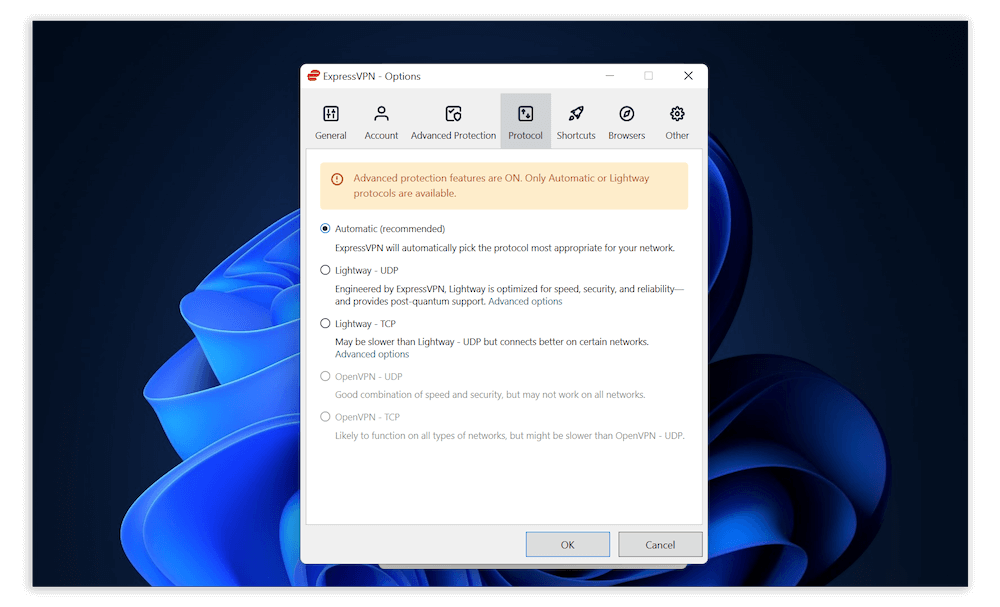Screen dimensions: 1000x607
Task: Click the Advanced Protection shield icon
Action: tap(453, 113)
